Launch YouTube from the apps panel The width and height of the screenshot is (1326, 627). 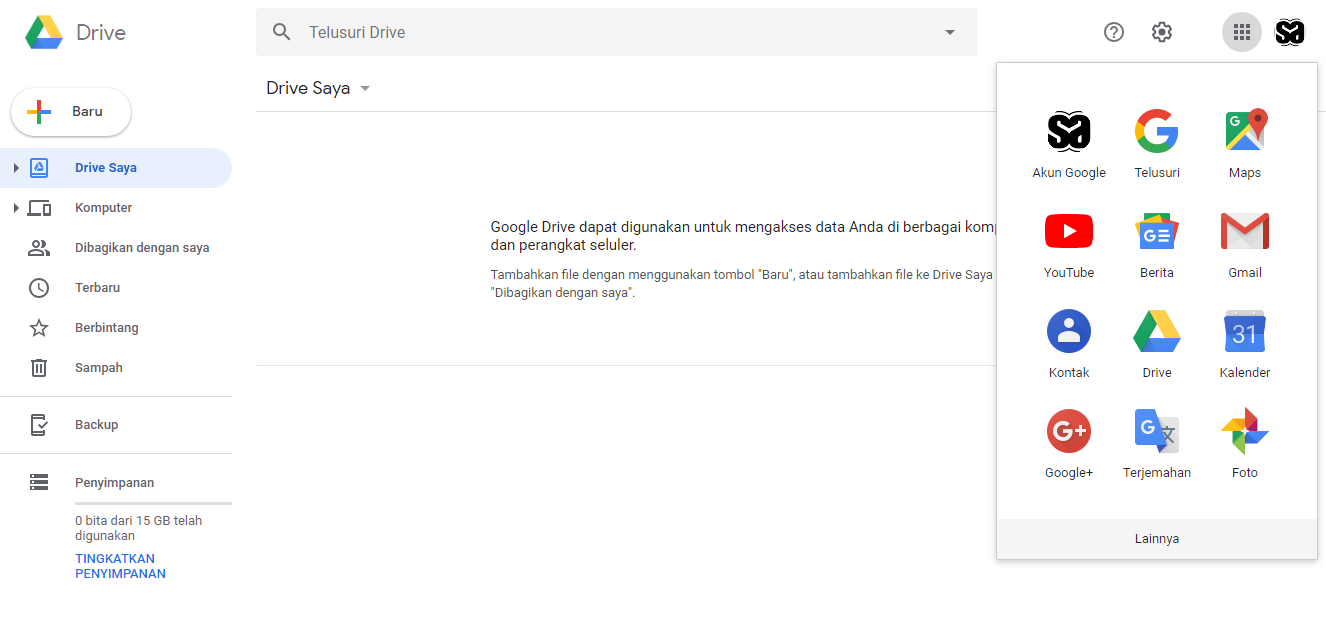tap(1069, 245)
